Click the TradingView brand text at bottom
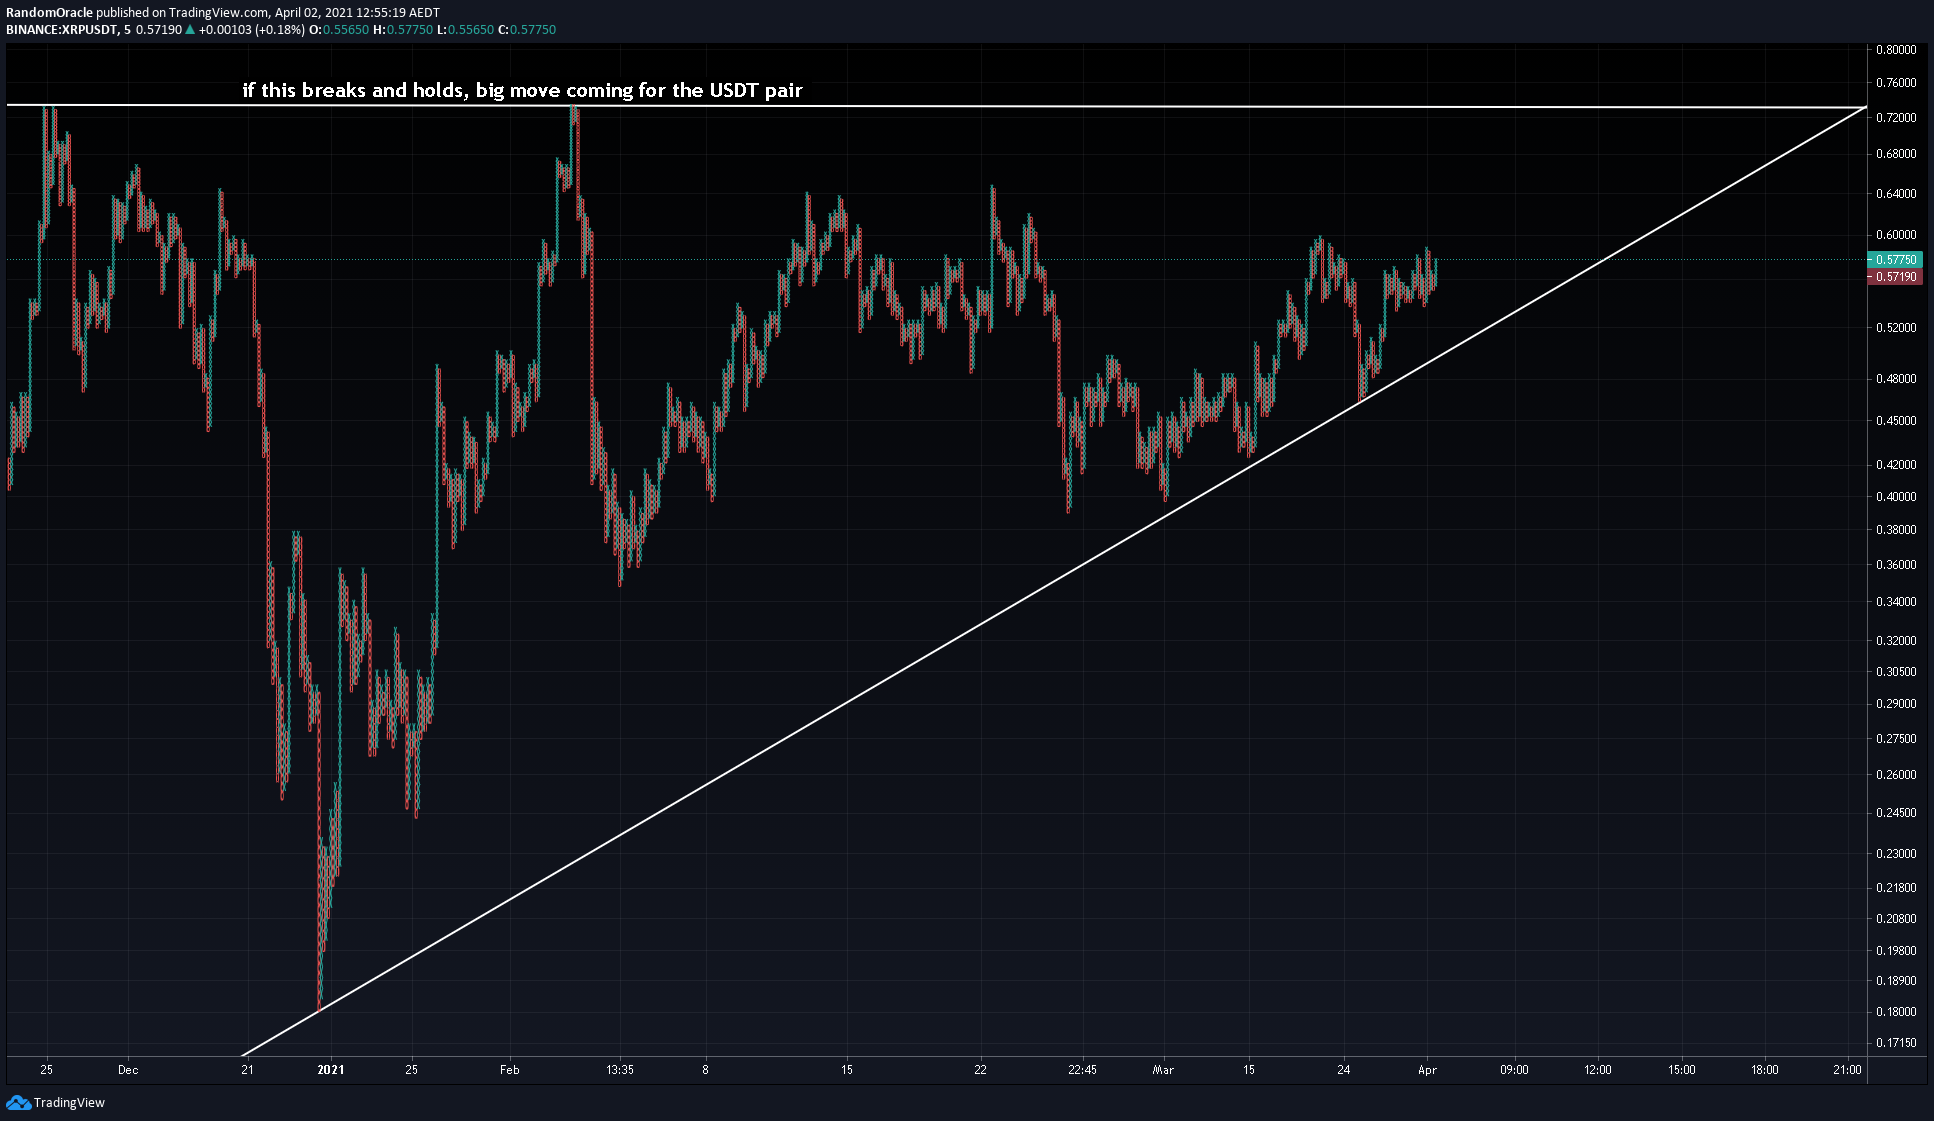 click(69, 1102)
